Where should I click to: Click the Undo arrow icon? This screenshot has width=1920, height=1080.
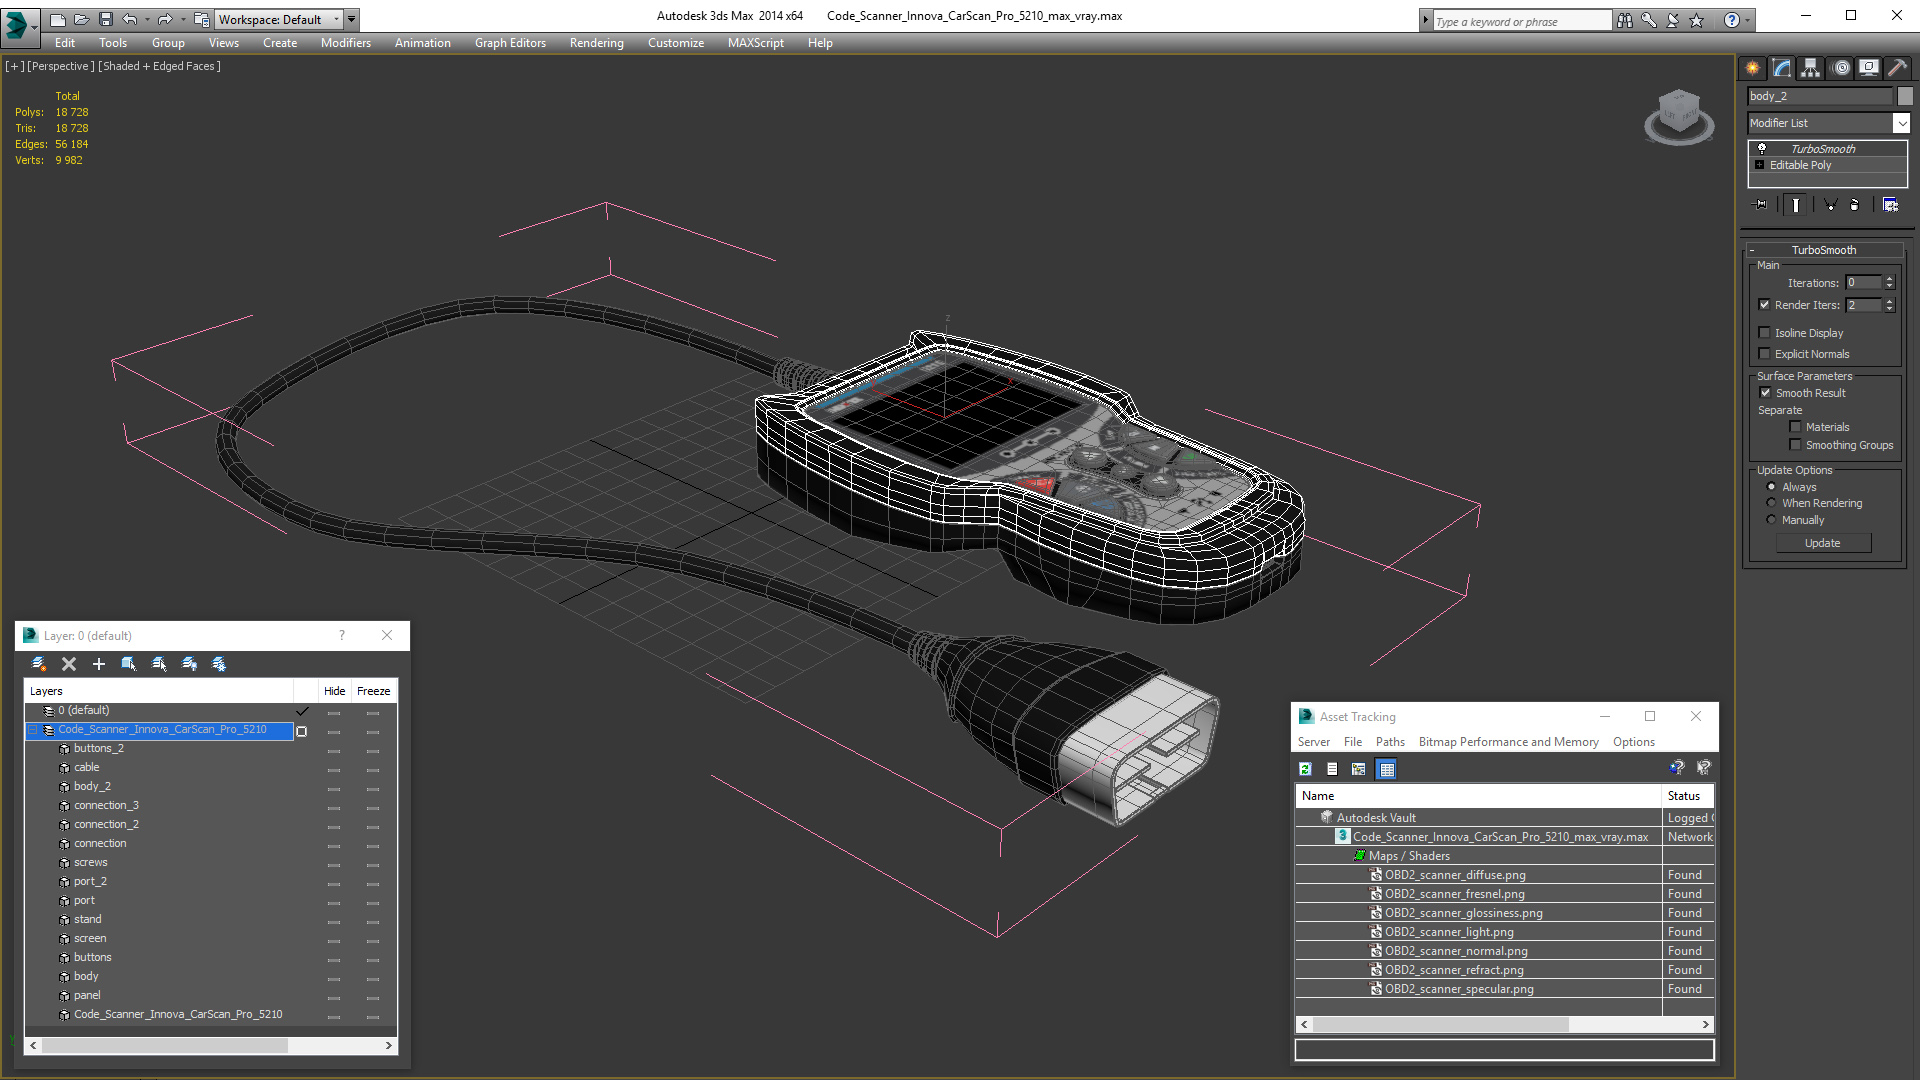(129, 19)
